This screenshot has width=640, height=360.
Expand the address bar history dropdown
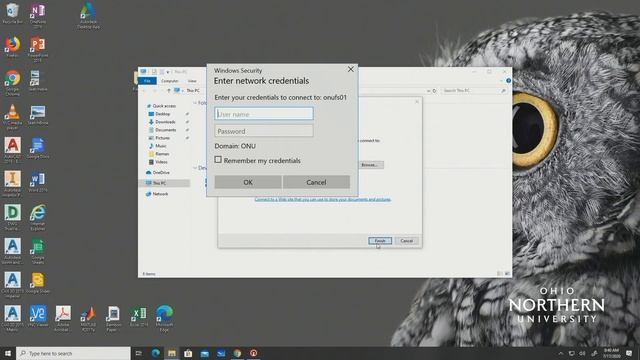(x=428, y=91)
